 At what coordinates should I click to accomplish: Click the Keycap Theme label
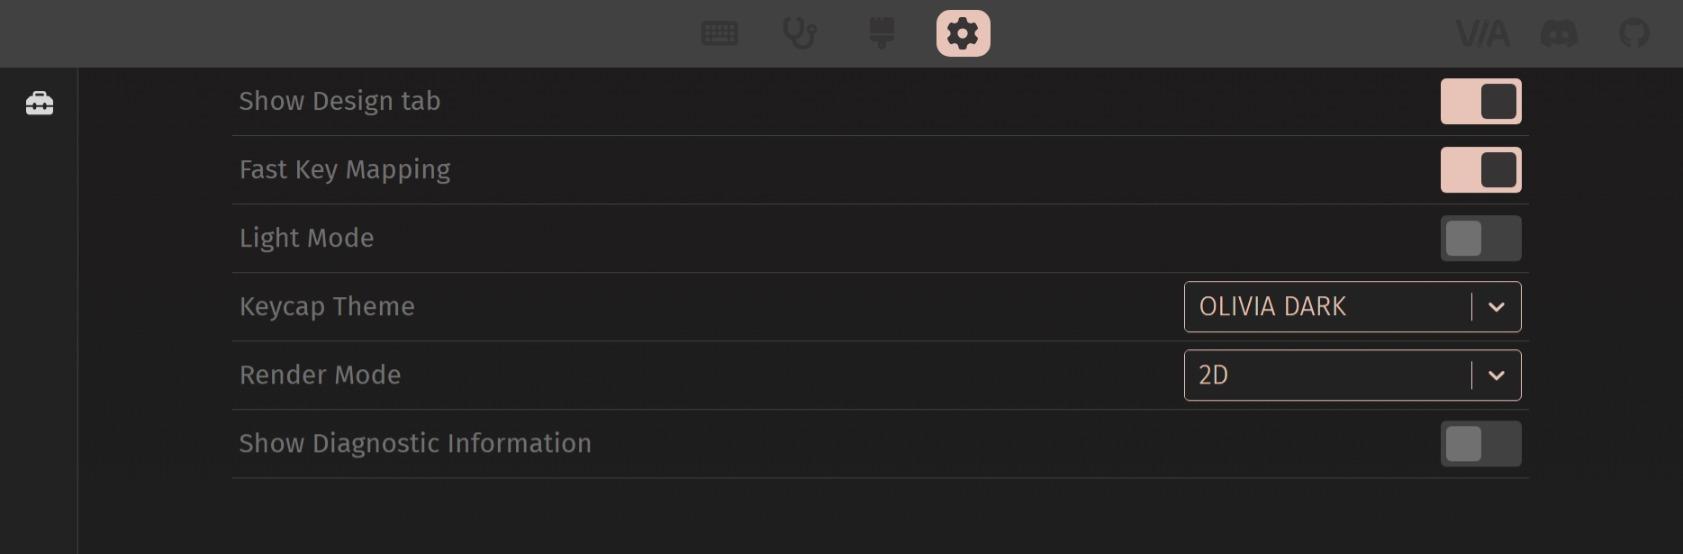327,307
